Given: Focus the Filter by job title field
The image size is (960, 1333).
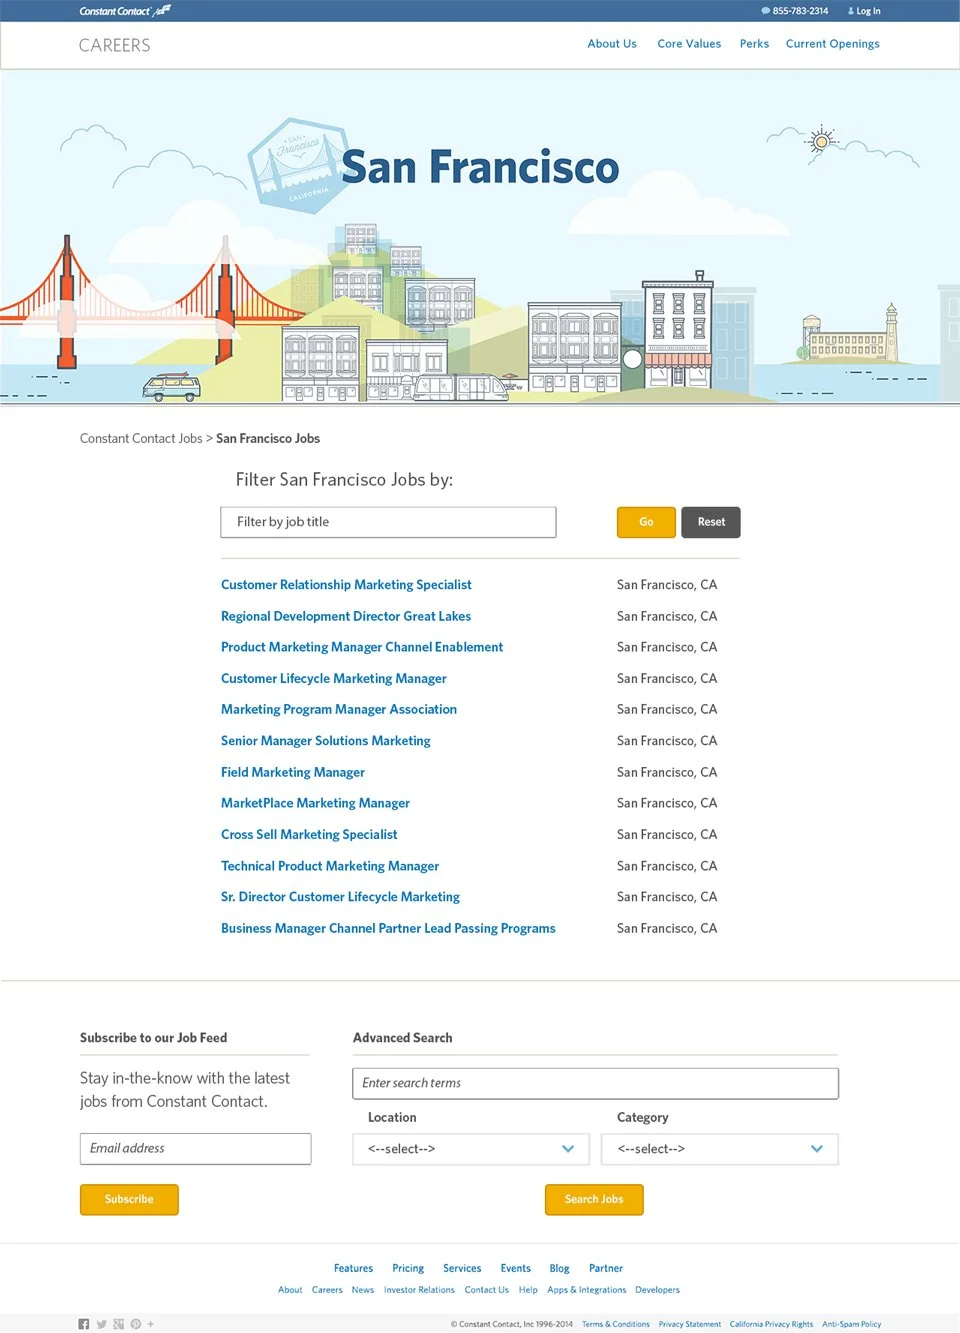Looking at the screenshot, I should pyautogui.click(x=388, y=522).
